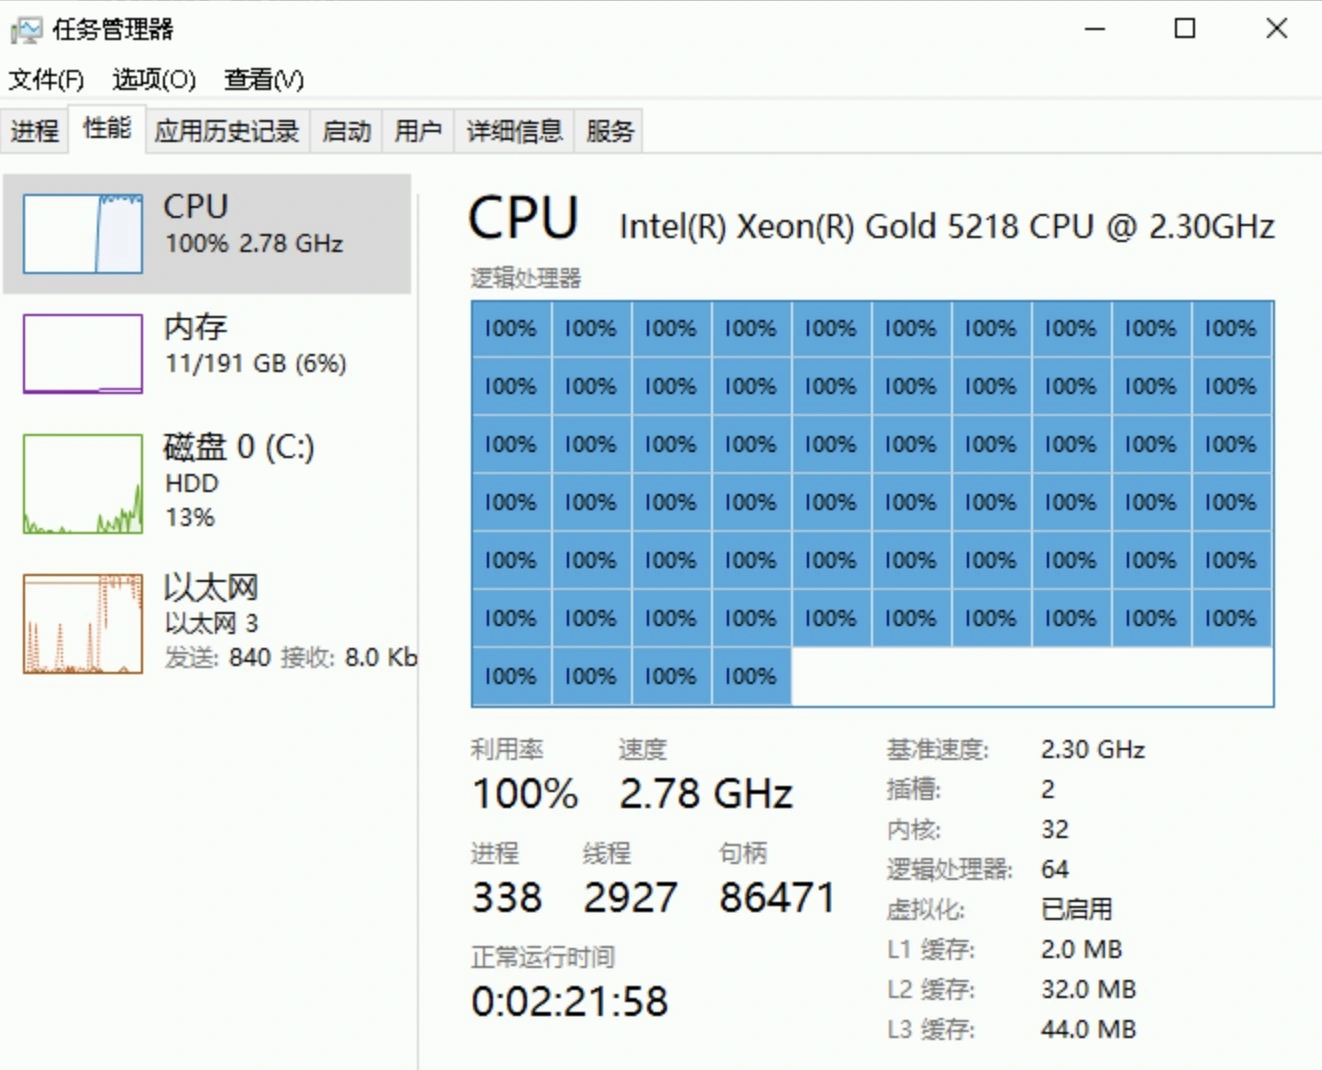This screenshot has width=1322, height=1070.
Task: Switch to the 用户 tab
Action: pos(418,131)
